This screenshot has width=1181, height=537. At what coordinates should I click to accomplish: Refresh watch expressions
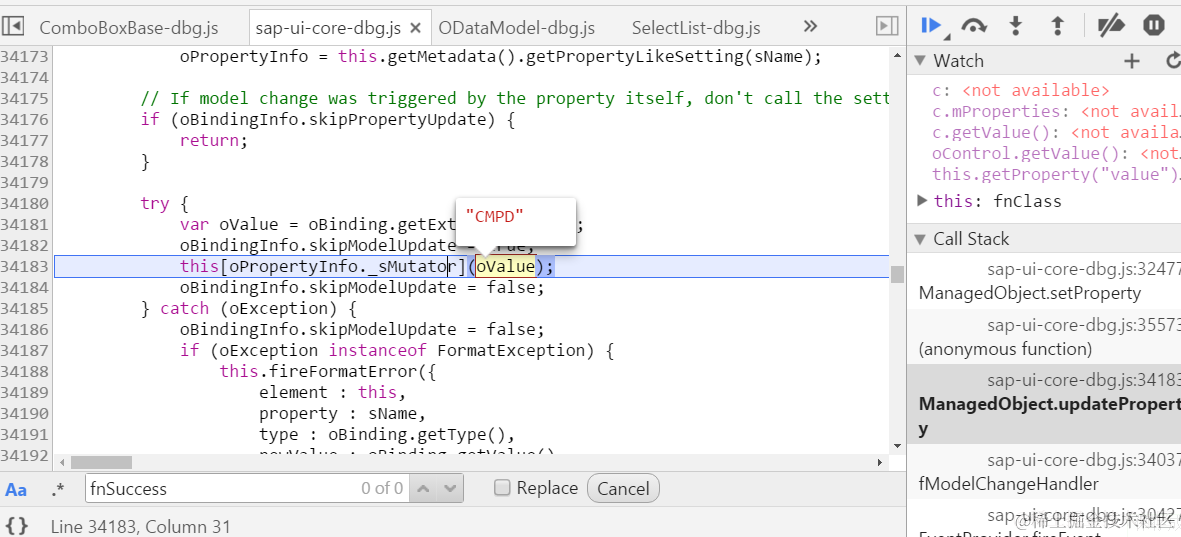click(x=1173, y=61)
